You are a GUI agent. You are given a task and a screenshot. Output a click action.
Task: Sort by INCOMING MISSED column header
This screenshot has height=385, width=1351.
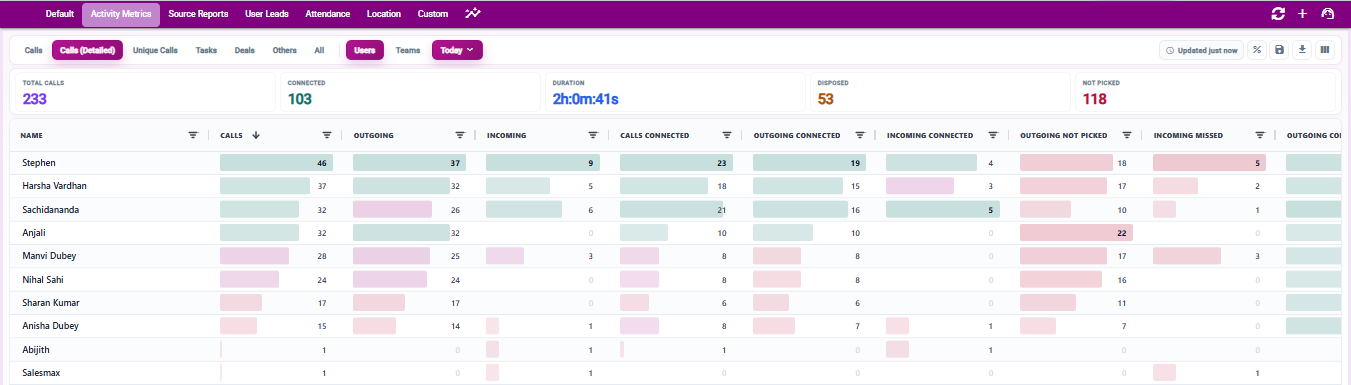1188,135
